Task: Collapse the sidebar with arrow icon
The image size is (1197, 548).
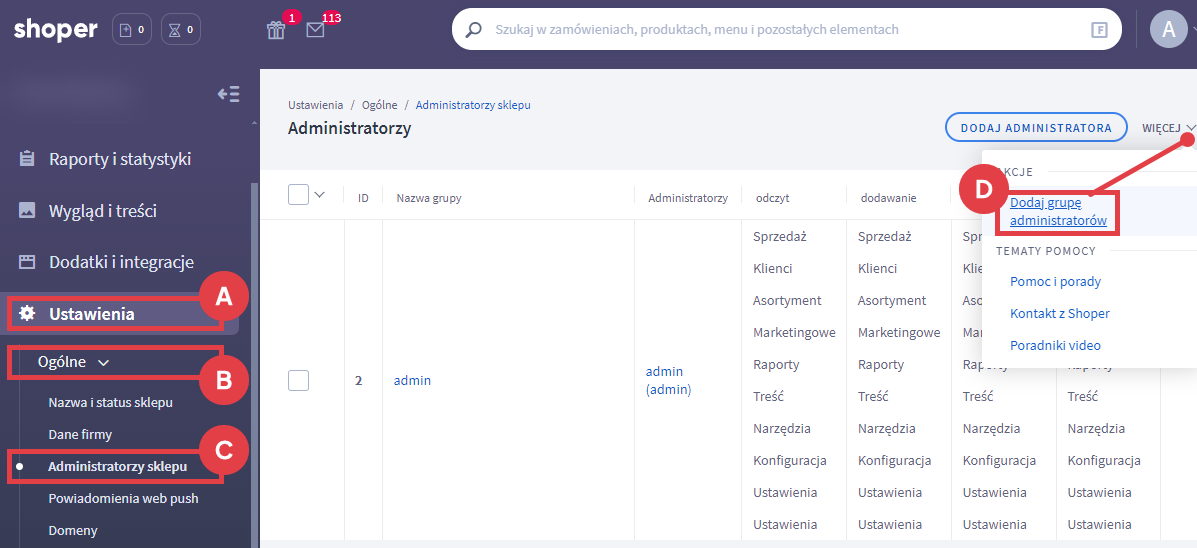Action: pyautogui.click(x=228, y=95)
